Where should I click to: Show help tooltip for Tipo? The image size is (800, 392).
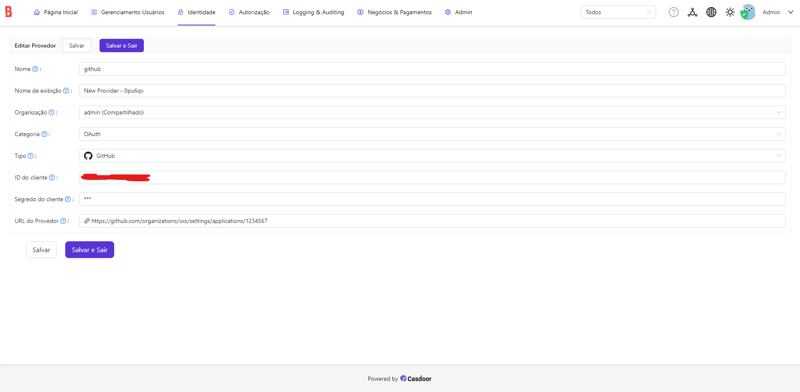pos(31,156)
